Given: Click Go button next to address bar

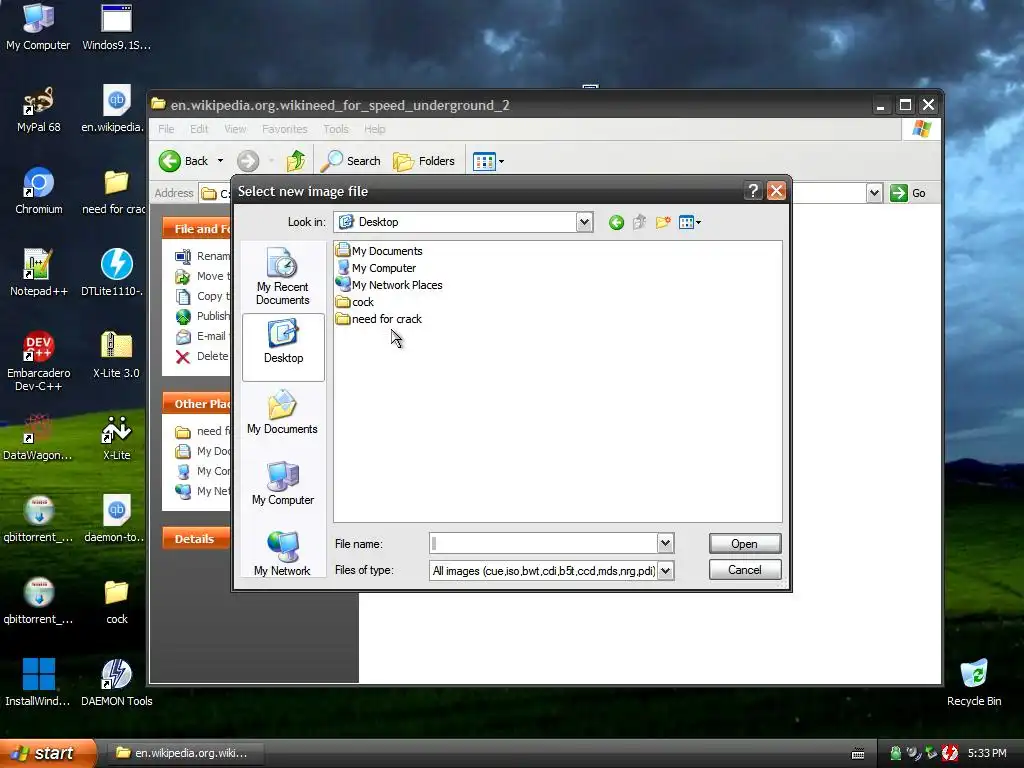Looking at the screenshot, I should pos(908,193).
